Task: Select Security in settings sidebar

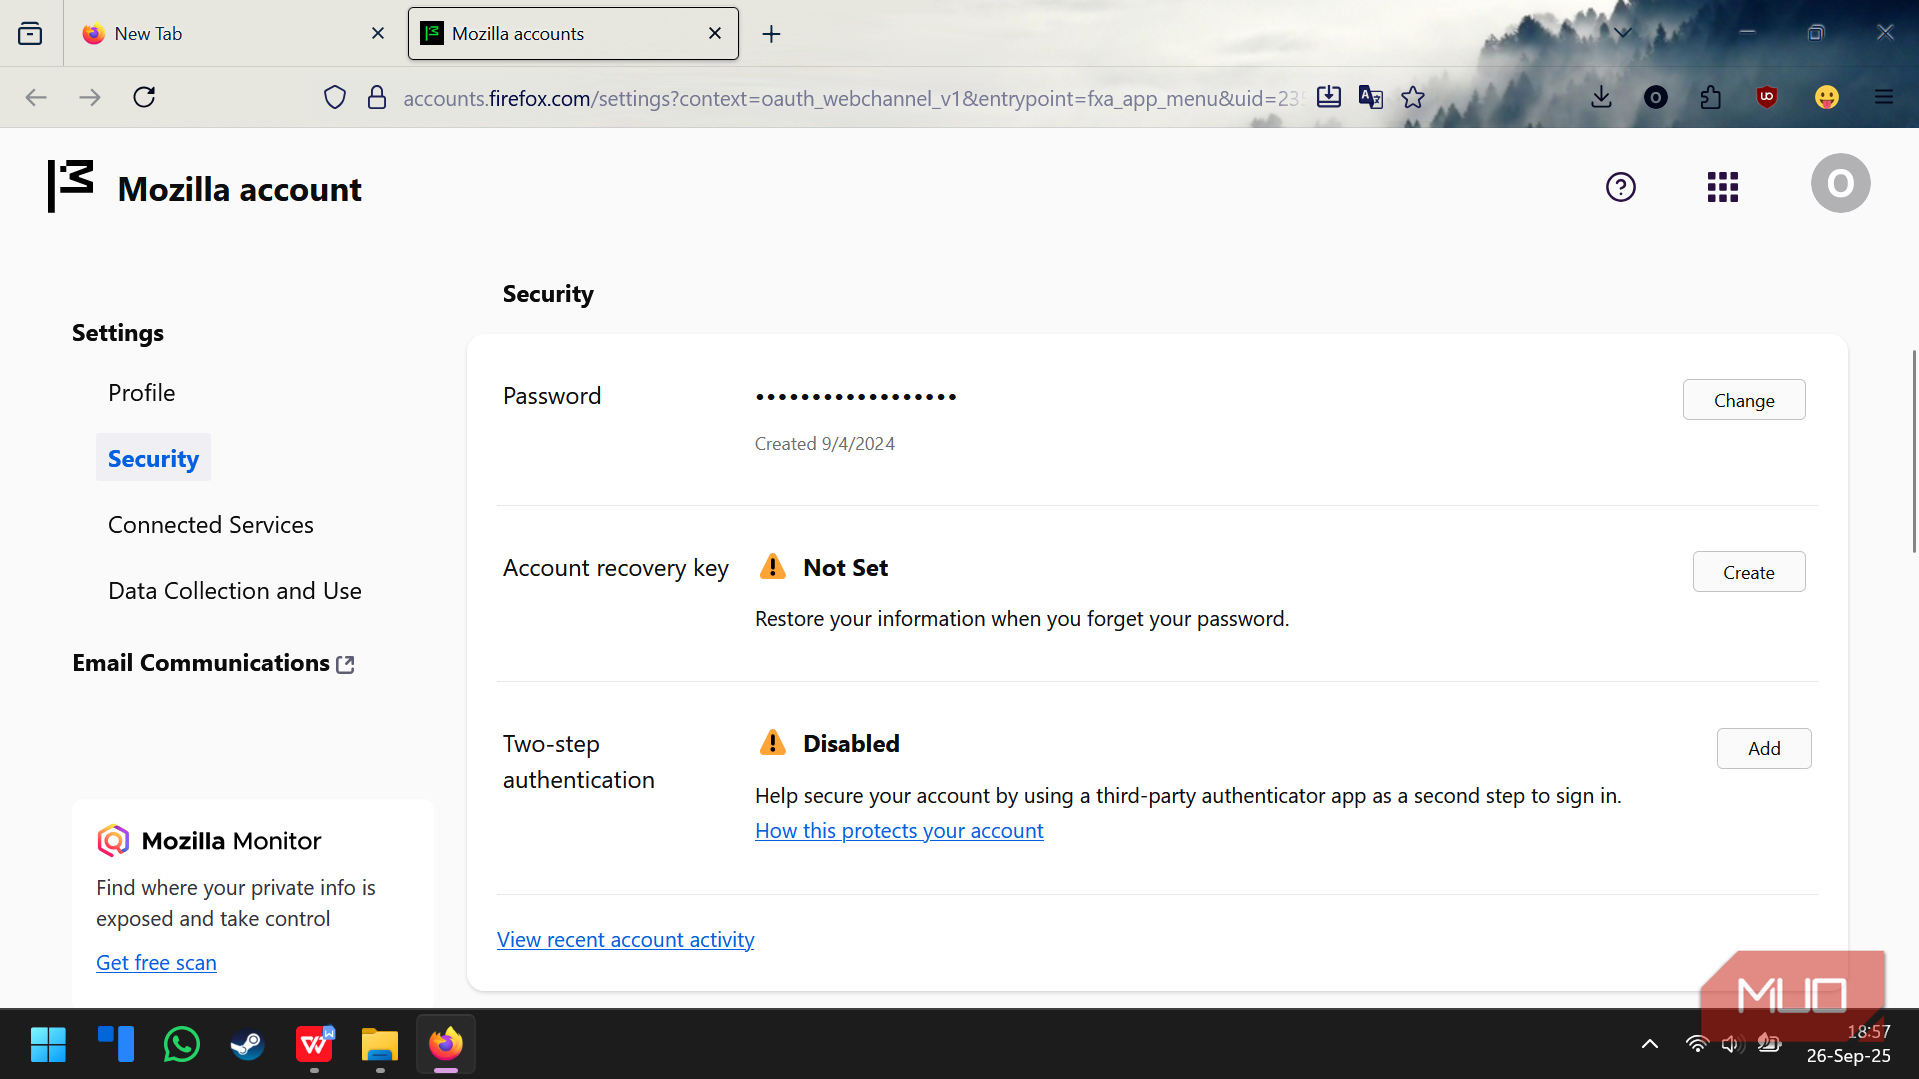Action: pos(153,458)
